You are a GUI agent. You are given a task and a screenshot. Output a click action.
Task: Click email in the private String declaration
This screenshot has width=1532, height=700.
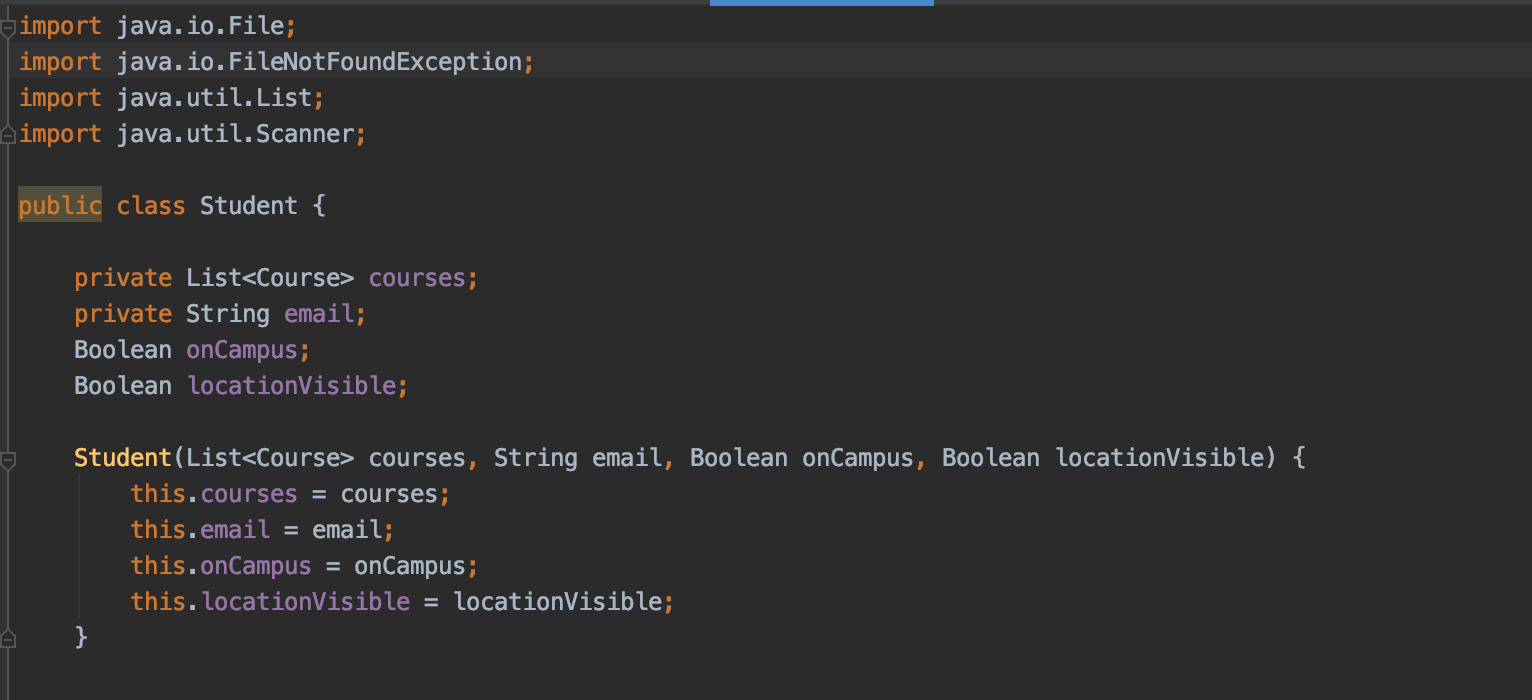pos(319,314)
